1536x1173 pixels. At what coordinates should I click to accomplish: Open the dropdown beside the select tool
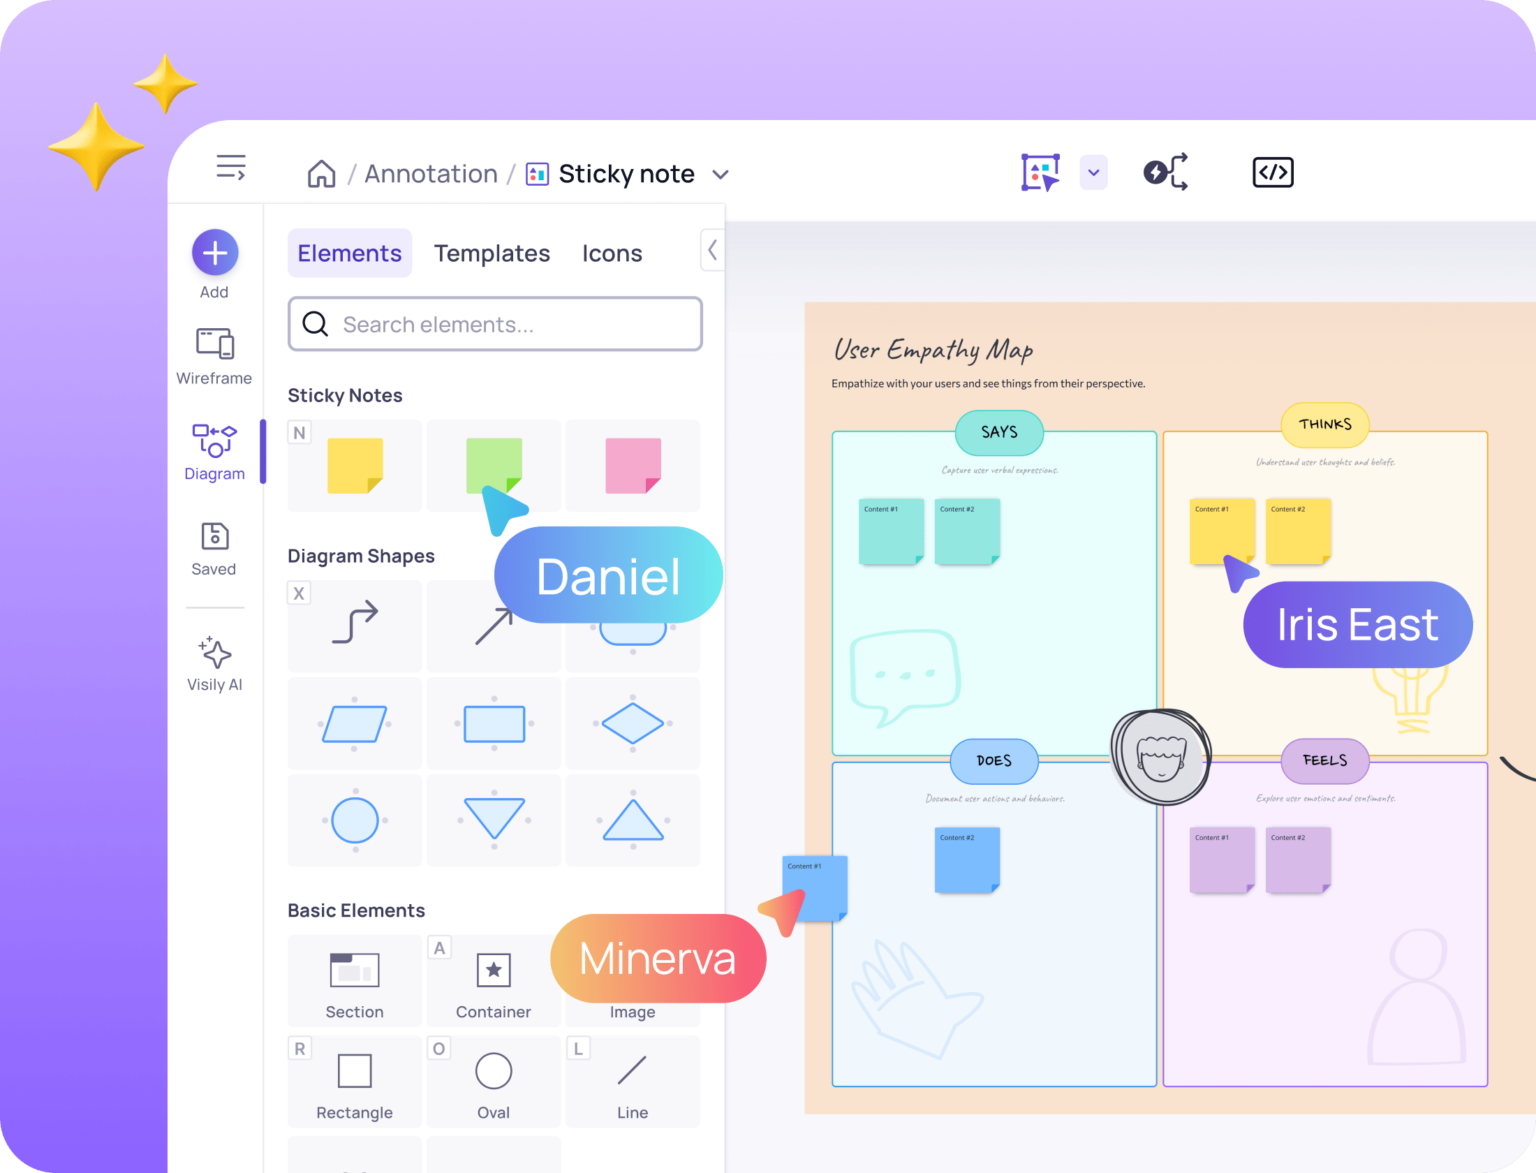pos(1093,171)
